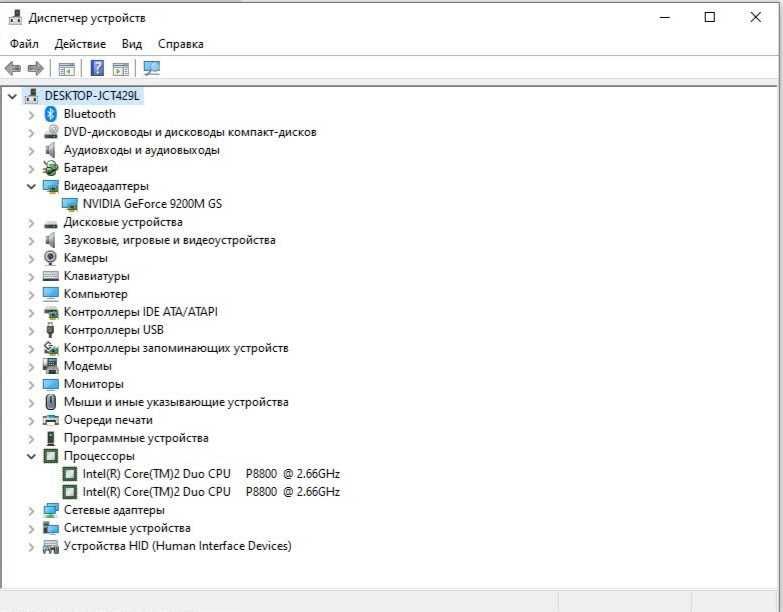783x612 pixels.
Task: Select the second Intel Core 2 Duo P8800 entry
Action: [x=211, y=492]
